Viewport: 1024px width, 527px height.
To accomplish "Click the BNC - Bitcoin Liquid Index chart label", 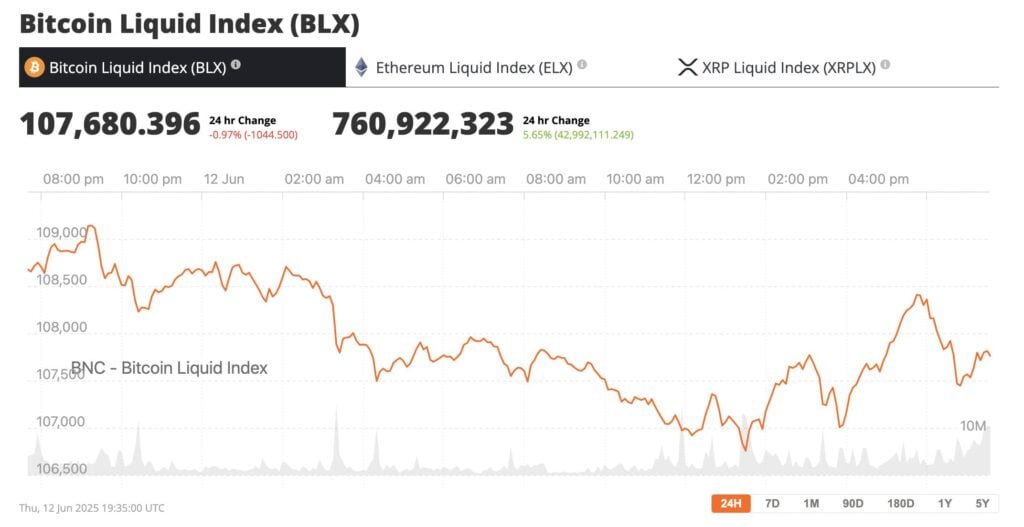I will 169,368.
